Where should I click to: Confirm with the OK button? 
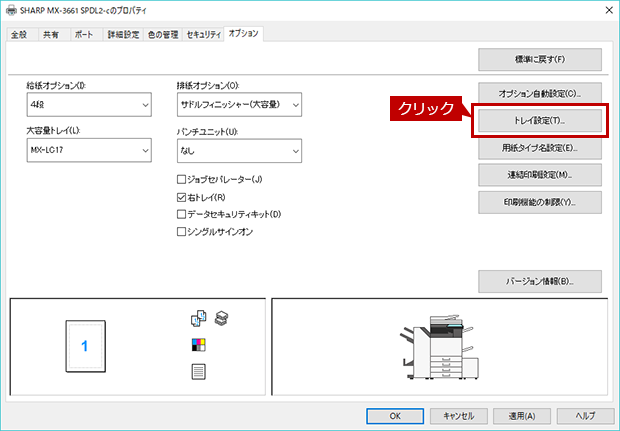point(395,416)
